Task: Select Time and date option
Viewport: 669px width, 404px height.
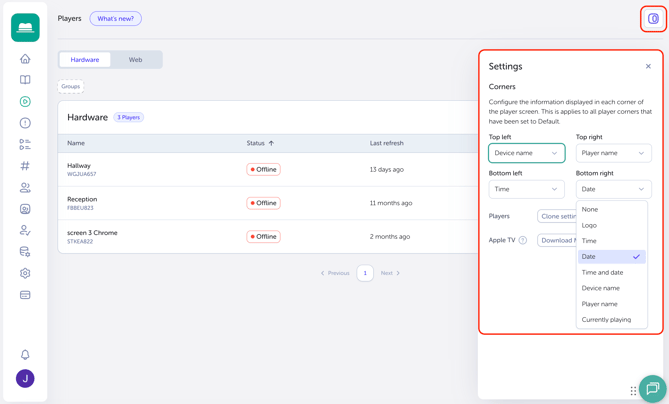Action: [612, 272]
